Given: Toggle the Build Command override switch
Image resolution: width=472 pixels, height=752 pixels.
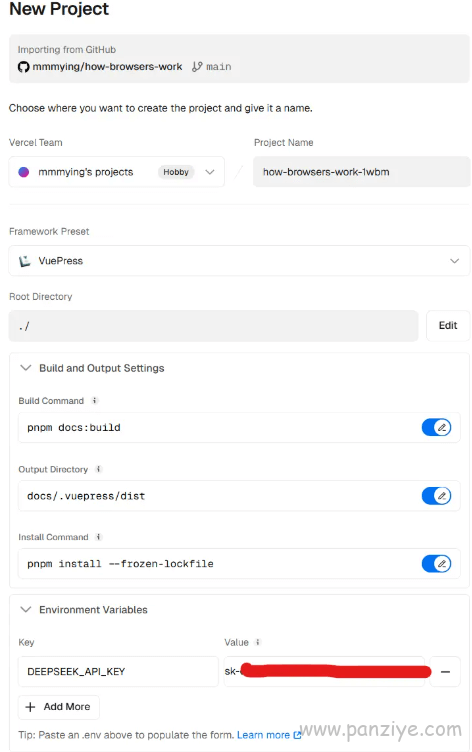Looking at the screenshot, I should point(436,427).
